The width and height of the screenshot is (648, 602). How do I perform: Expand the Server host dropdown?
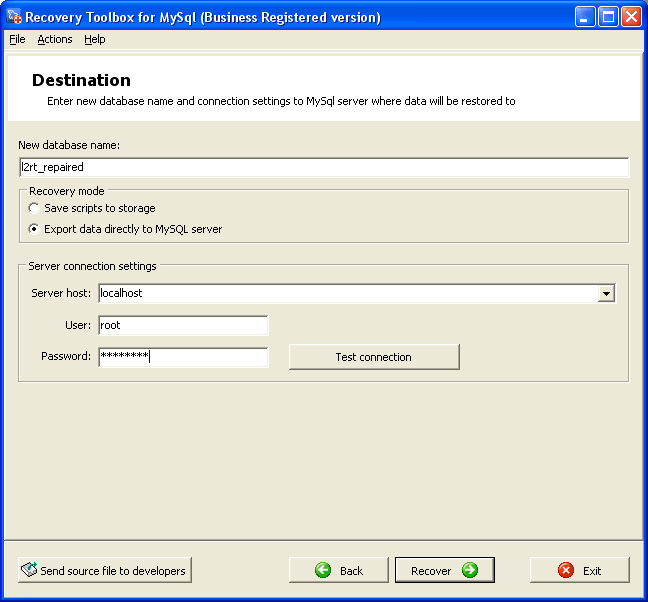tap(606, 293)
